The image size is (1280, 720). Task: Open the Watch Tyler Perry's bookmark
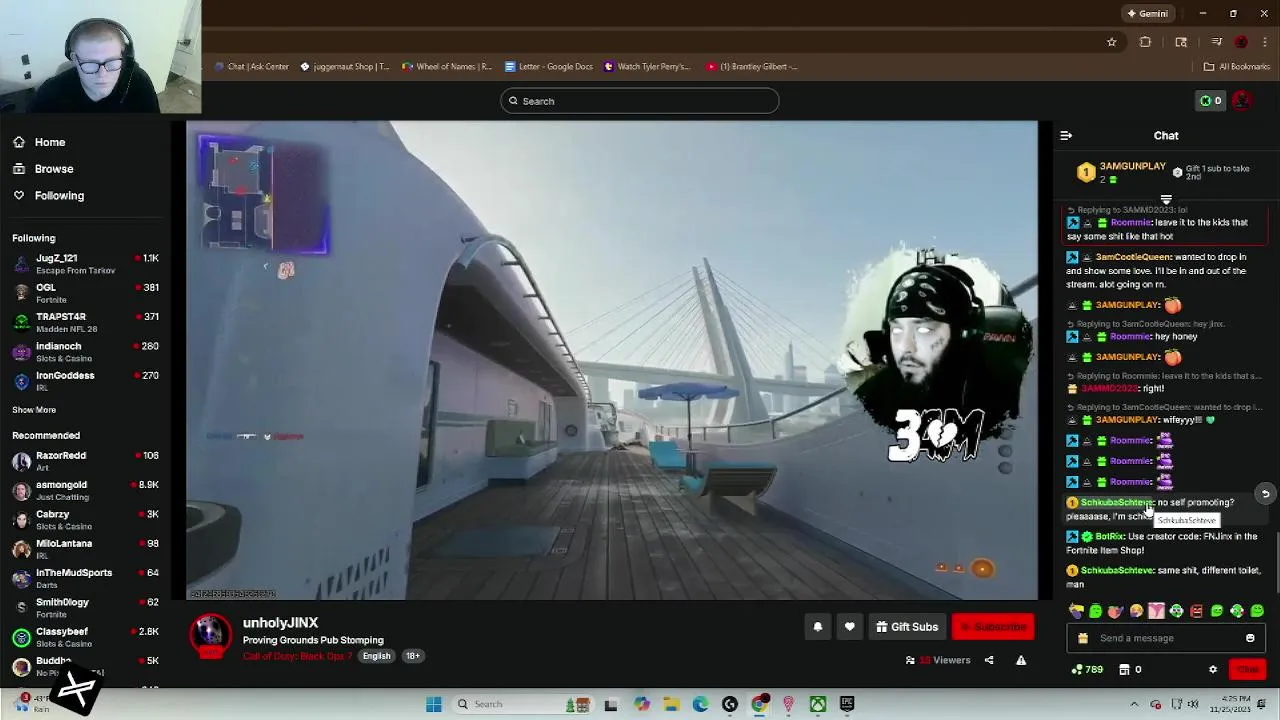click(647, 67)
